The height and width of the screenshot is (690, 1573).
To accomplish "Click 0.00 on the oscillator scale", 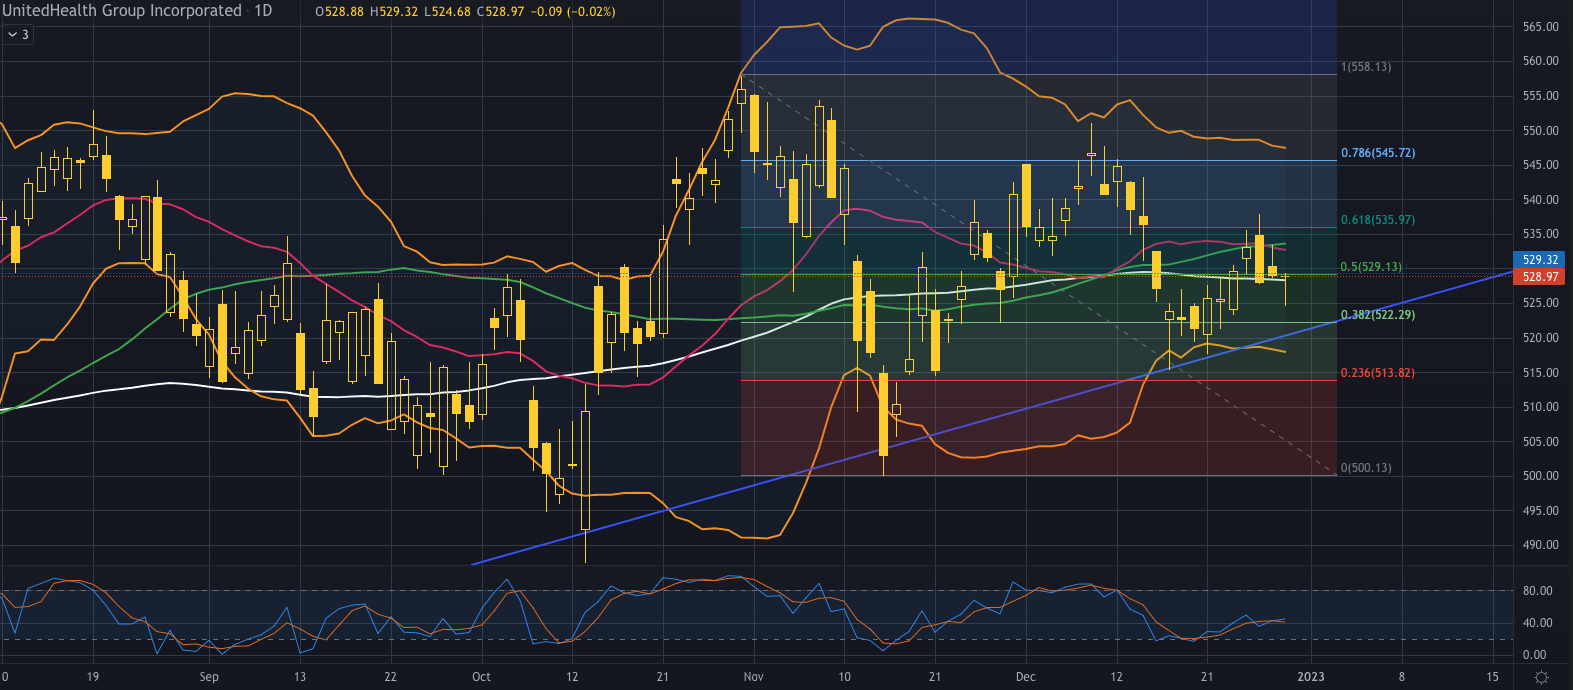I will click(x=1535, y=655).
